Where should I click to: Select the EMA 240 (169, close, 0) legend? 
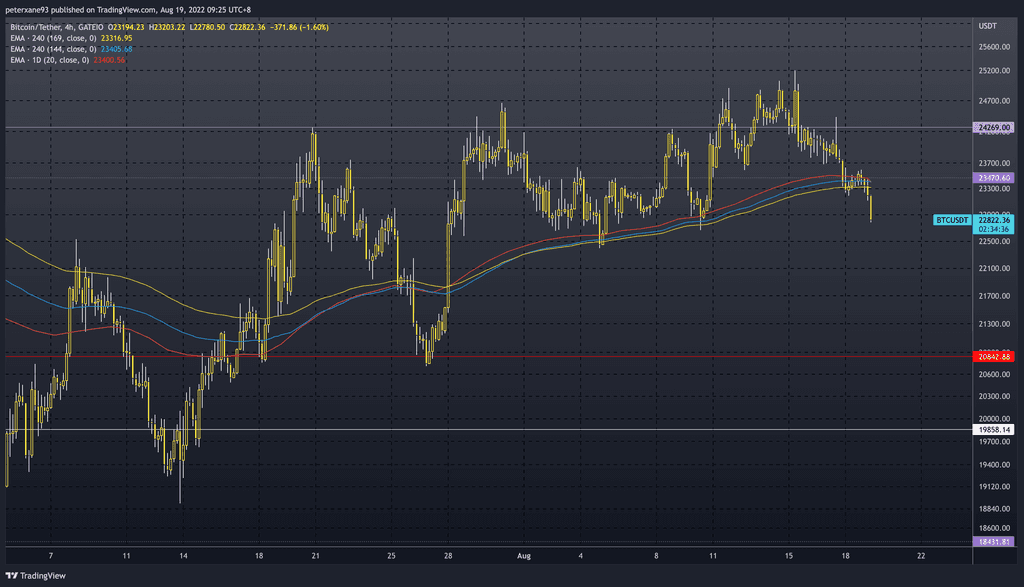point(54,39)
